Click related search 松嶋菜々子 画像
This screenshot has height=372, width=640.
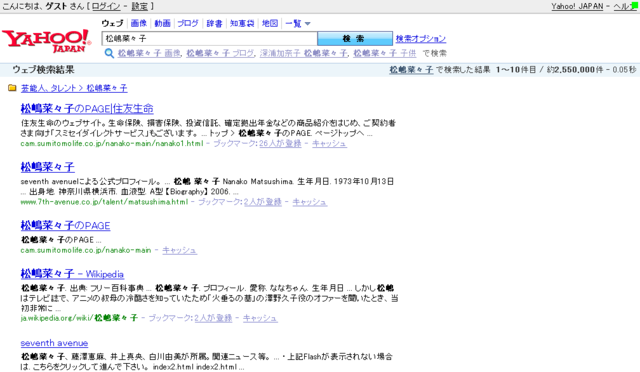pyautogui.click(x=149, y=53)
